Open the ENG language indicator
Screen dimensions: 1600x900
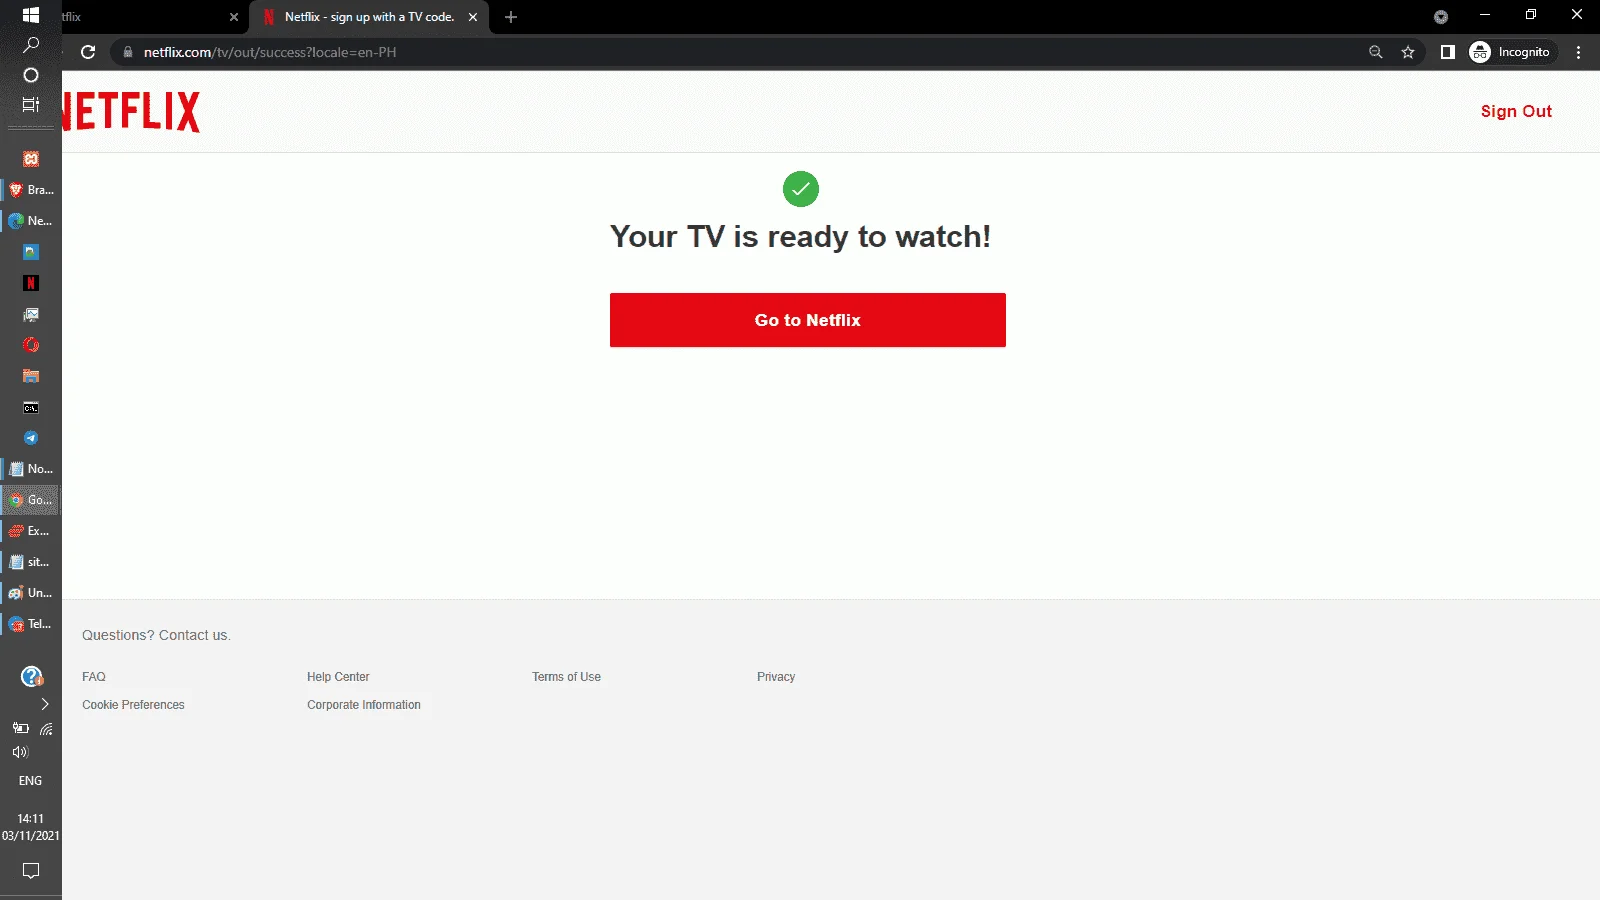click(x=31, y=781)
